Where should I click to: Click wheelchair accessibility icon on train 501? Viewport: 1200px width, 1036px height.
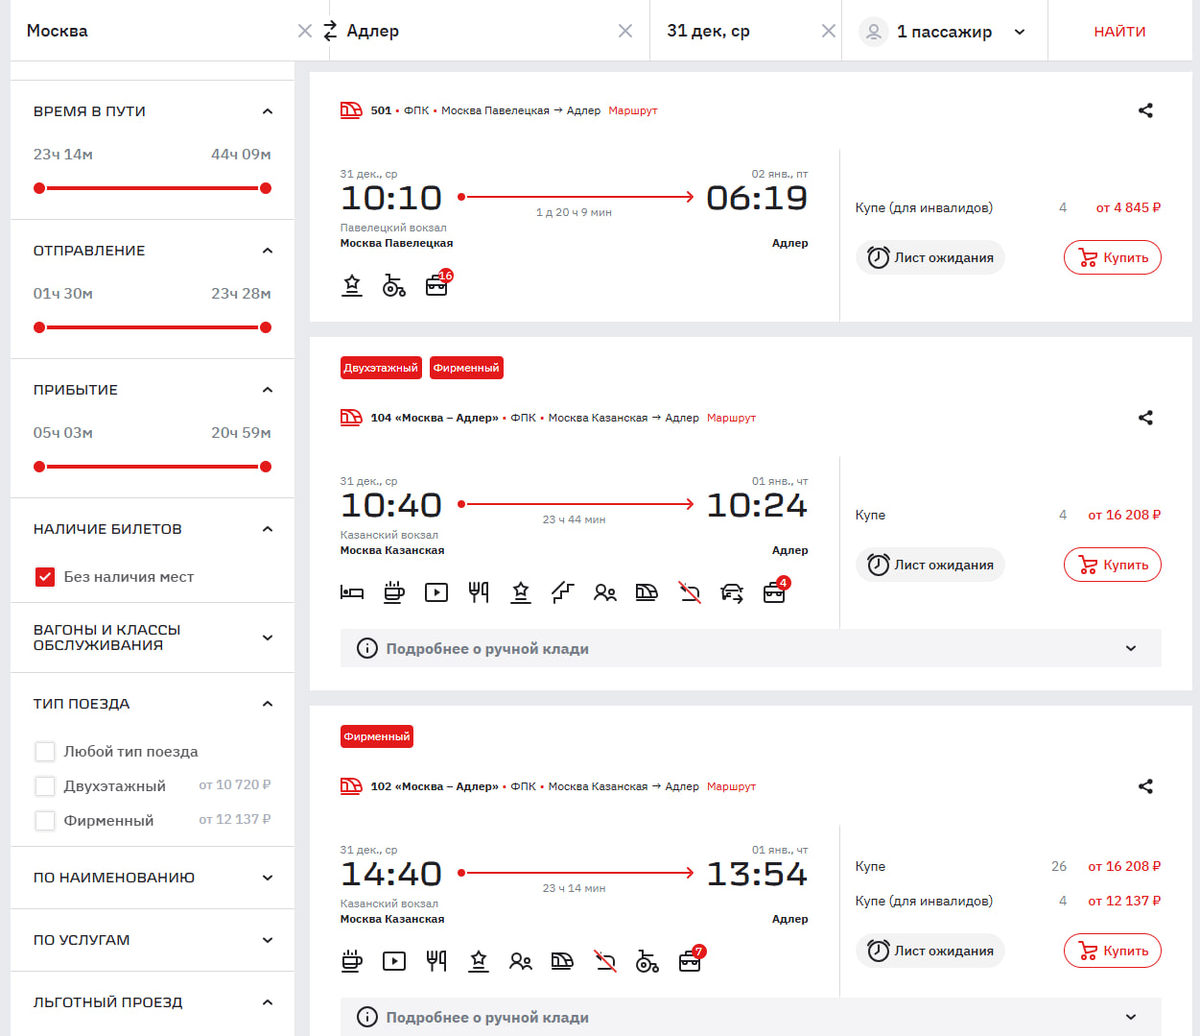point(394,286)
